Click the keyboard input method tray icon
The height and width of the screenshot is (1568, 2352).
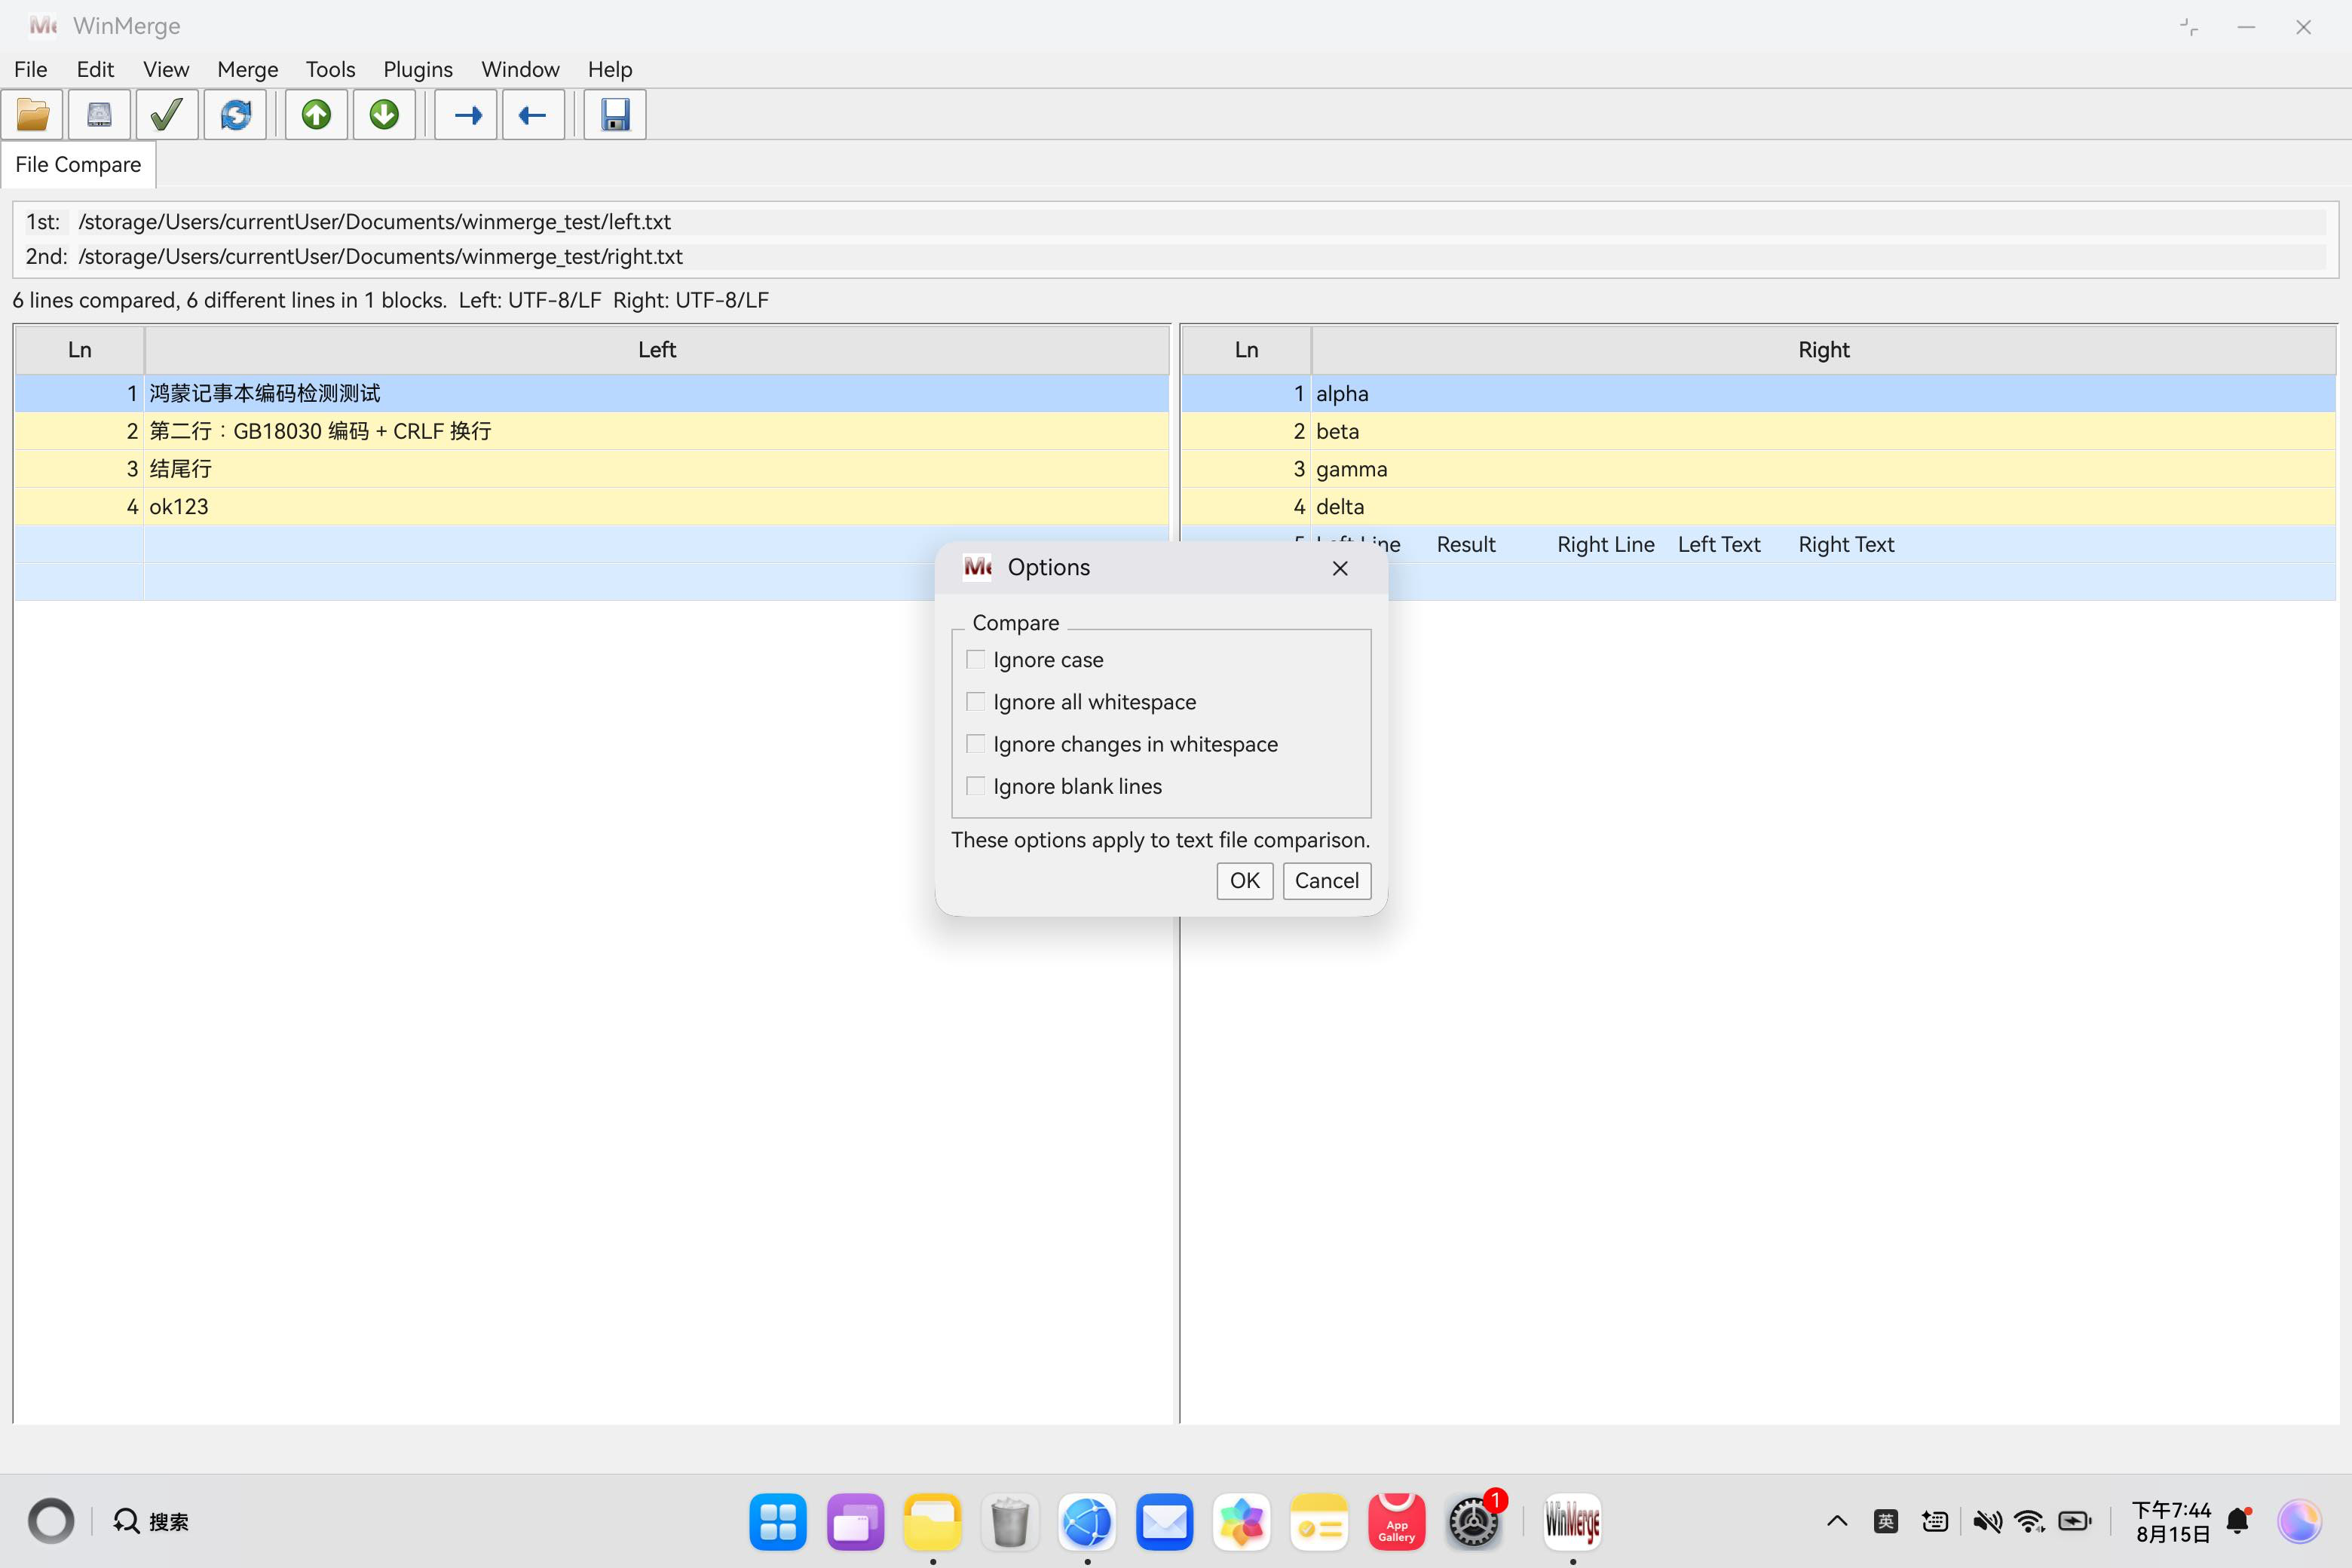click(x=1935, y=1522)
